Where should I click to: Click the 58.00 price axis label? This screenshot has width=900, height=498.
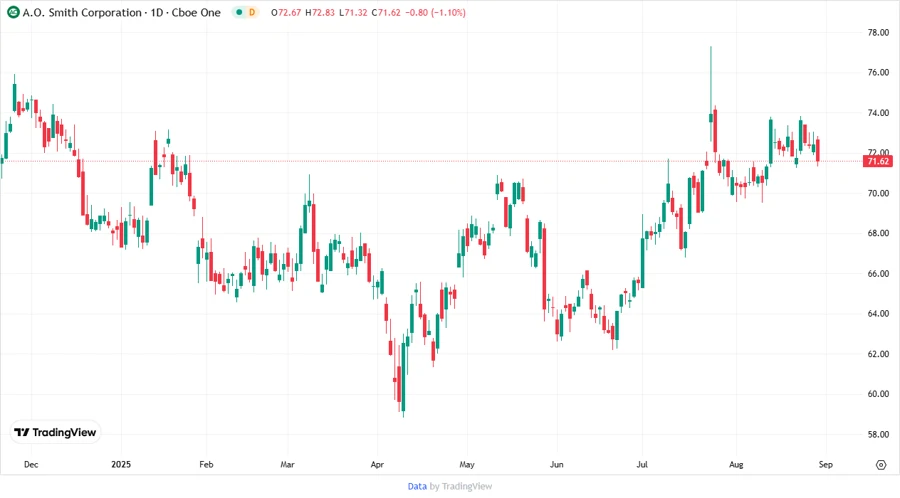(878, 434)
